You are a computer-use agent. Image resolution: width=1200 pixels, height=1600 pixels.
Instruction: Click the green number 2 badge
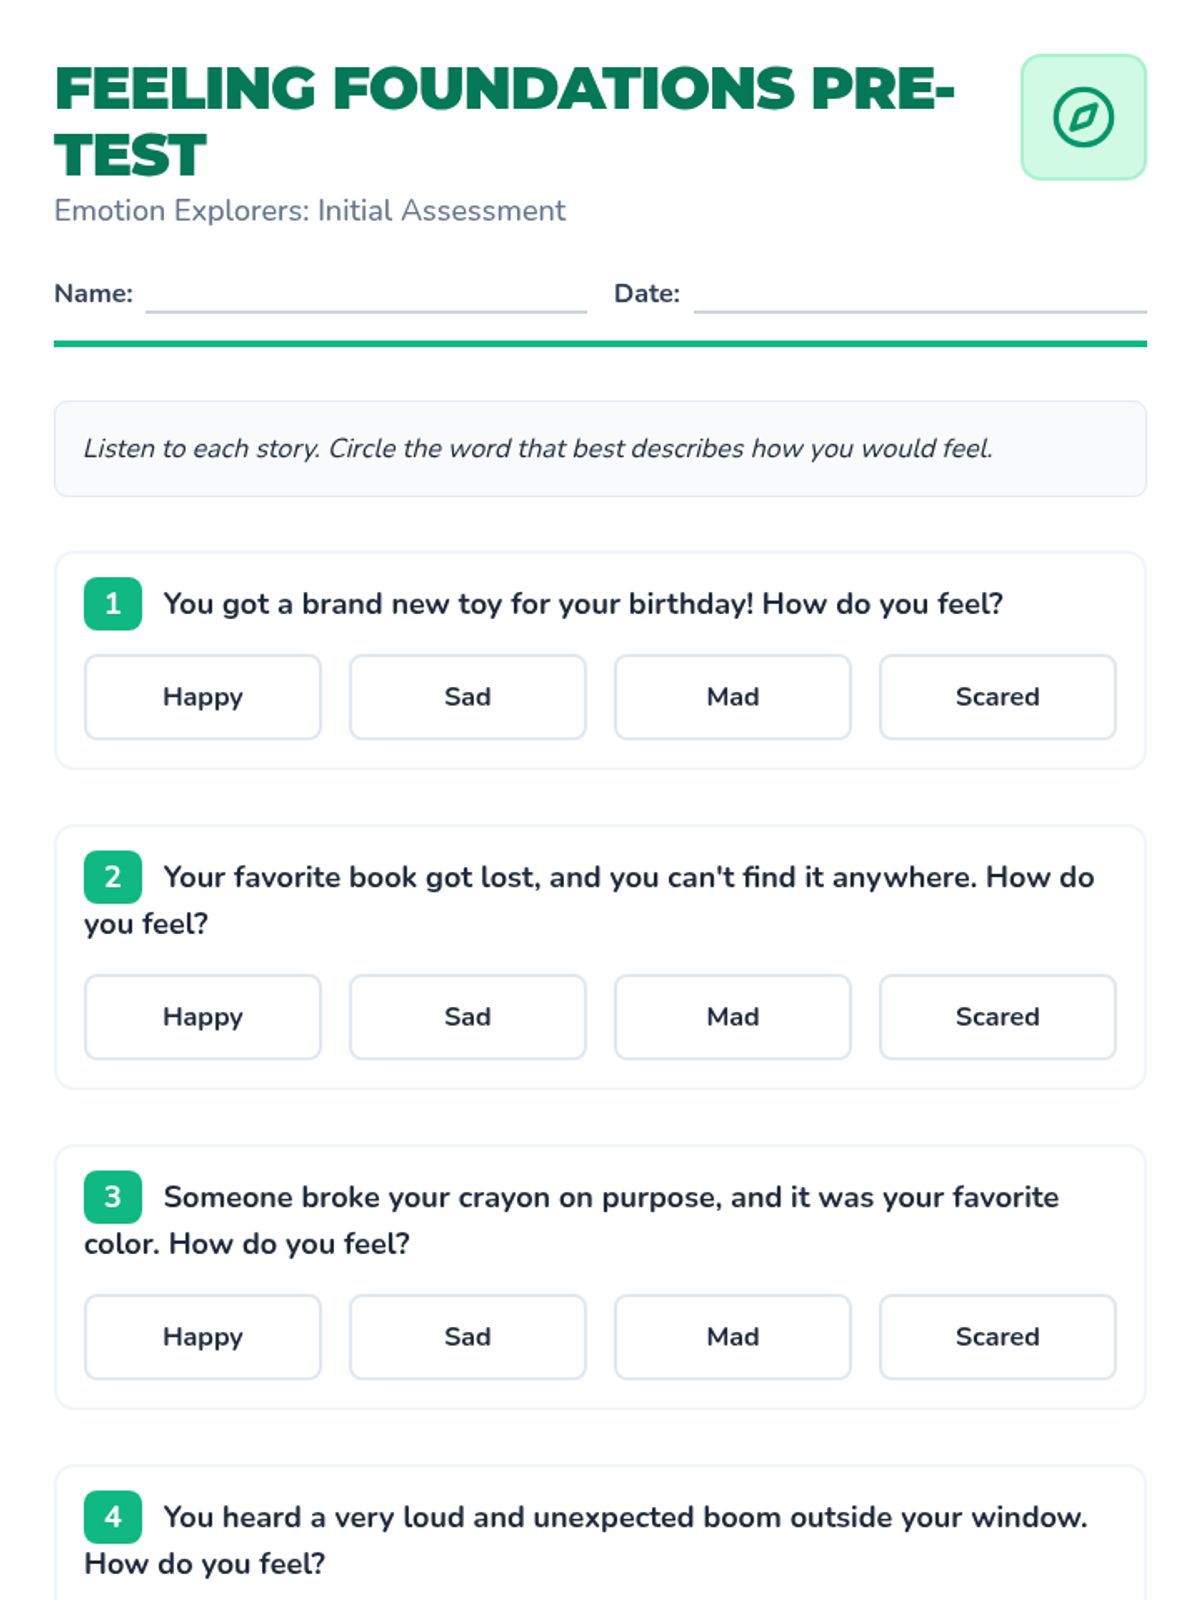click(113, 877)
